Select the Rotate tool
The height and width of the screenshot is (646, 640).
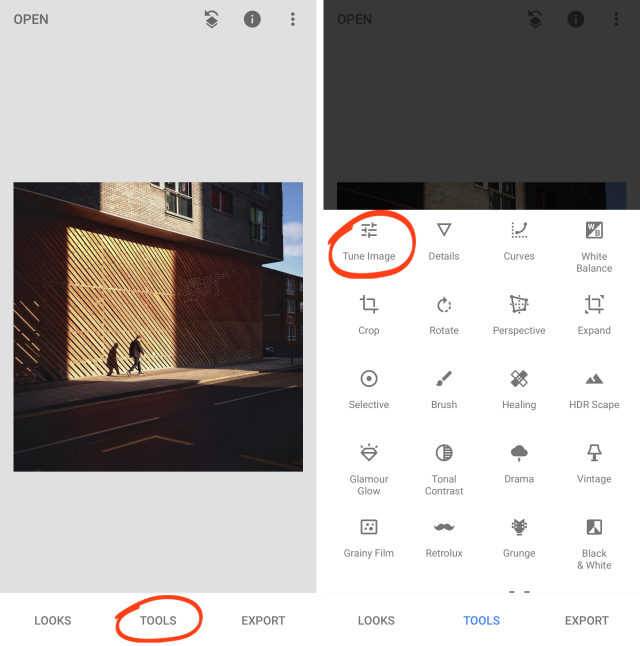444,316
